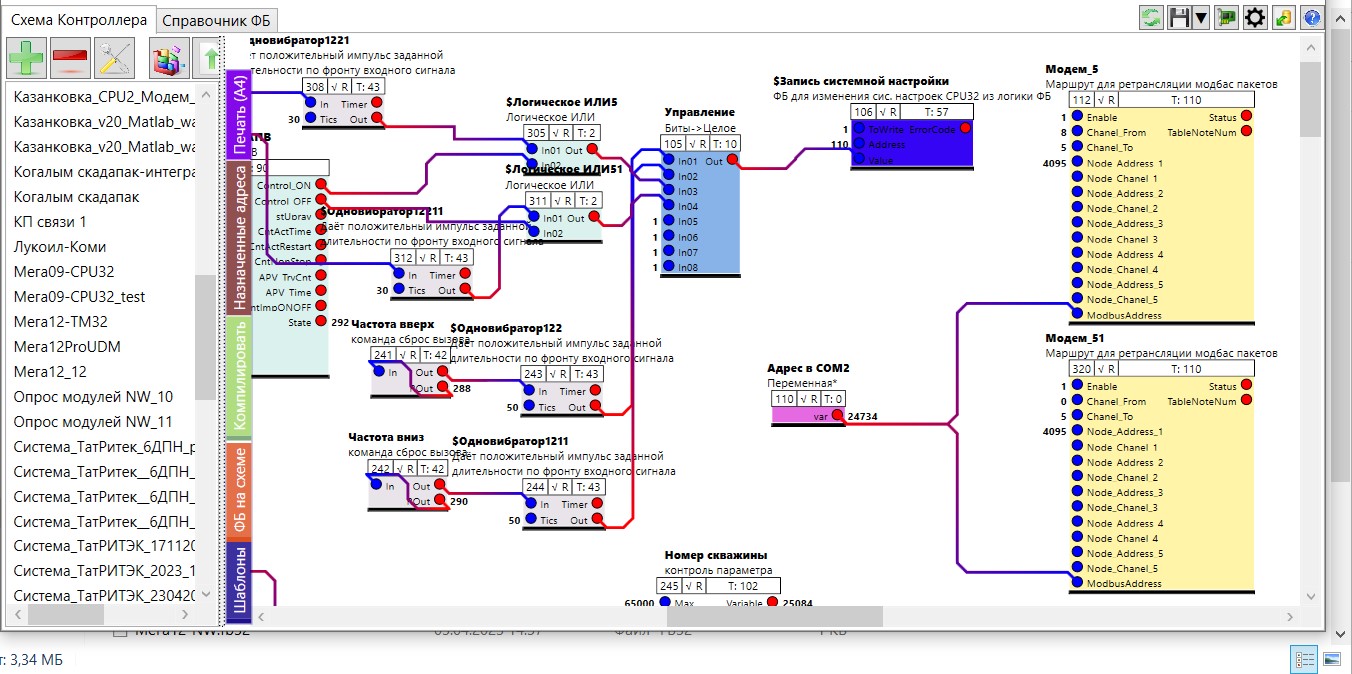Open settings with the gear icon
1352x674 pixels.
pyautogui.click(x=1255, y=18)
